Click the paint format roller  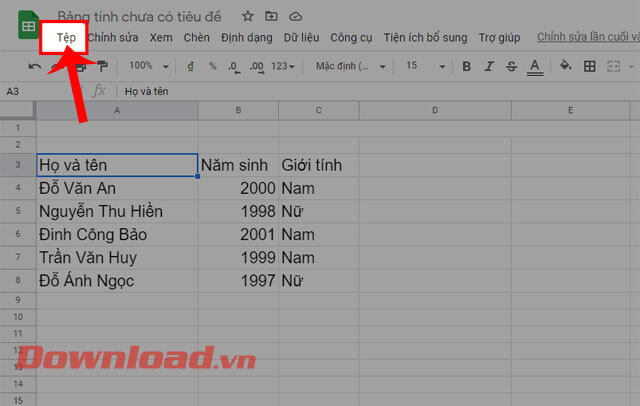(x=102, y=66)
